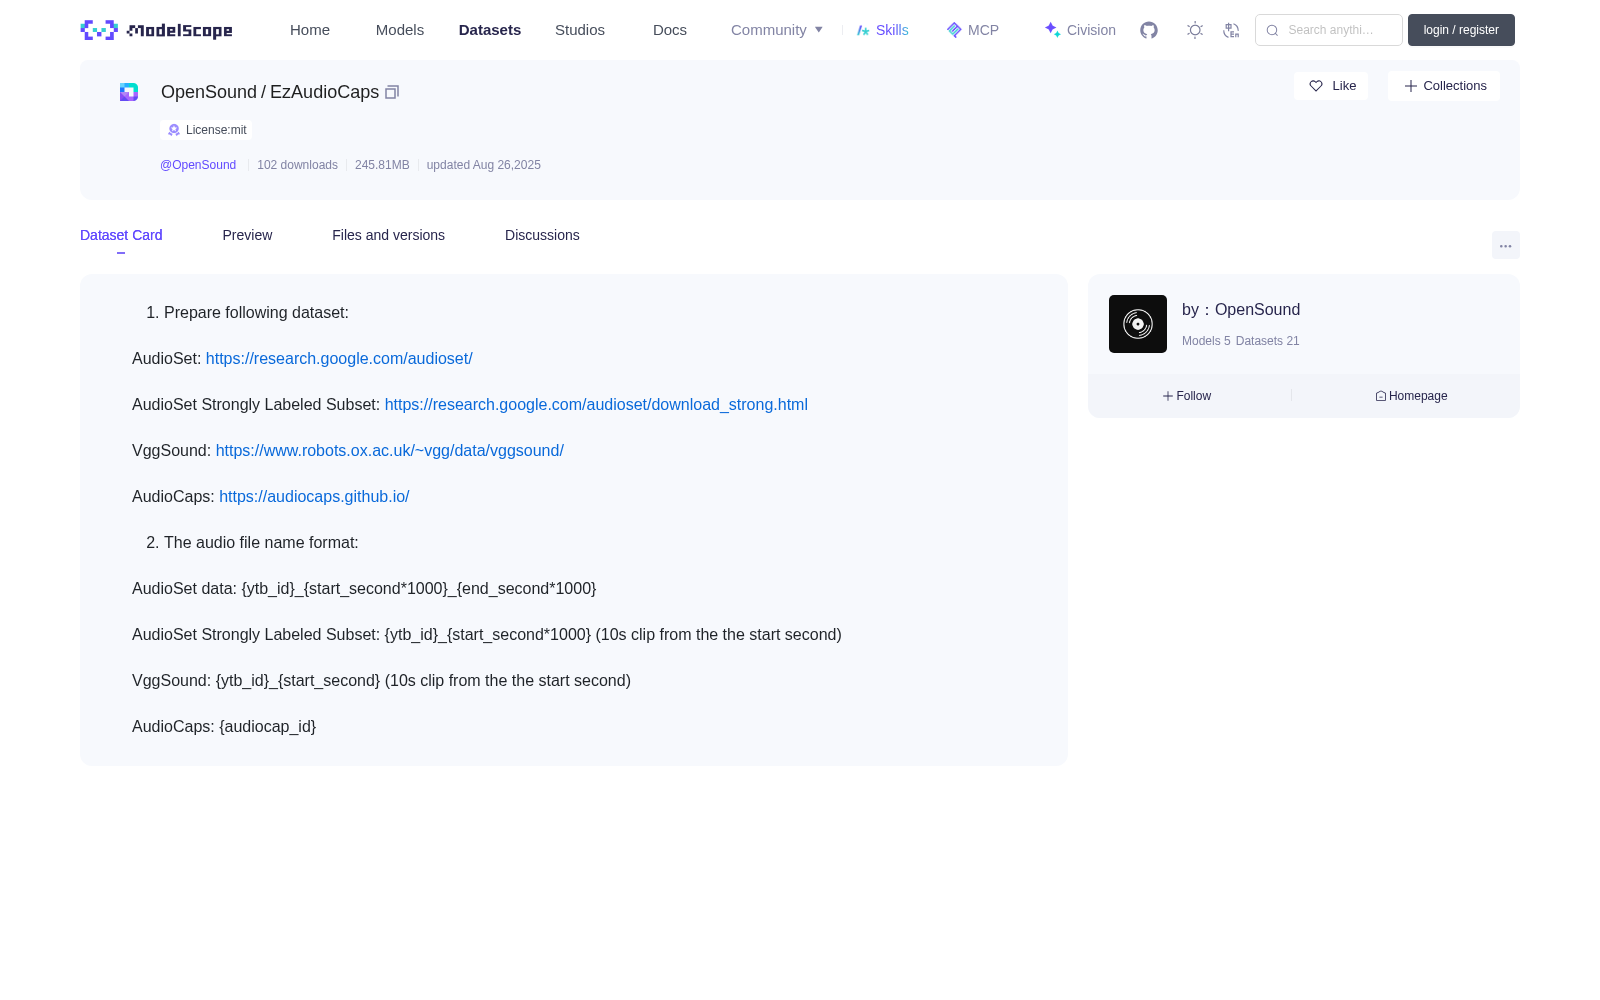Image resolution: width=1600 pixels, height=1000 pixels.
Task: Follow the OpenSound organization
Action: (x=1187, y=396)
